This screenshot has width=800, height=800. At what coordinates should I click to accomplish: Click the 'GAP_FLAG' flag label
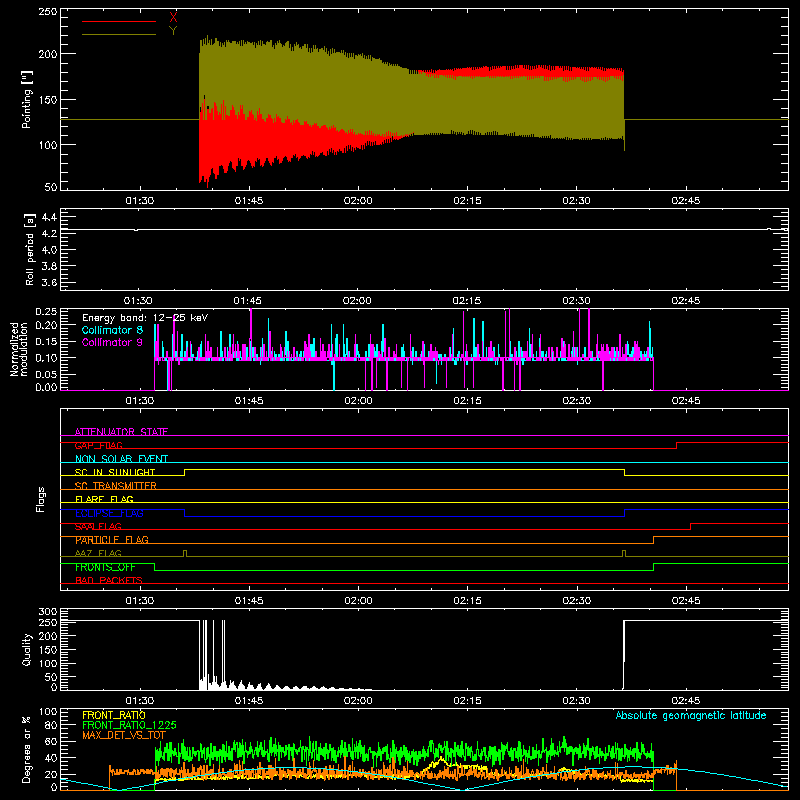[x=98, y=445]
